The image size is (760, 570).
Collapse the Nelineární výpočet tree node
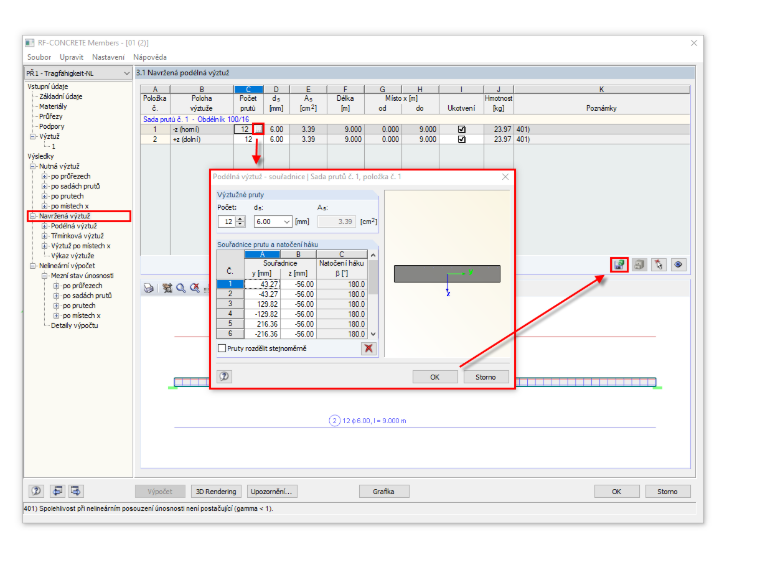coord(33,266)
